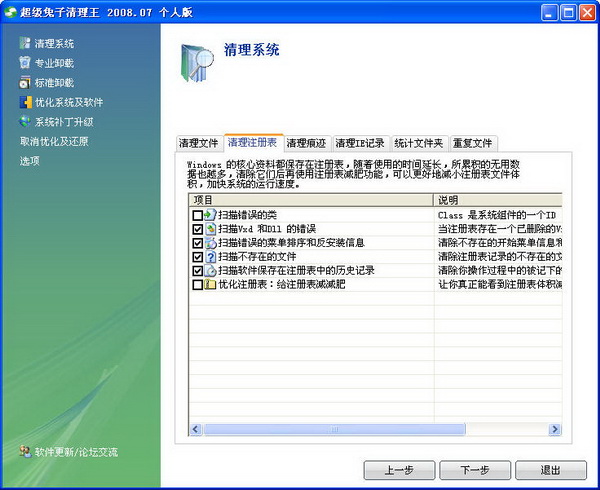Open 取消优化及还原 in sidebar

(54, 141)
